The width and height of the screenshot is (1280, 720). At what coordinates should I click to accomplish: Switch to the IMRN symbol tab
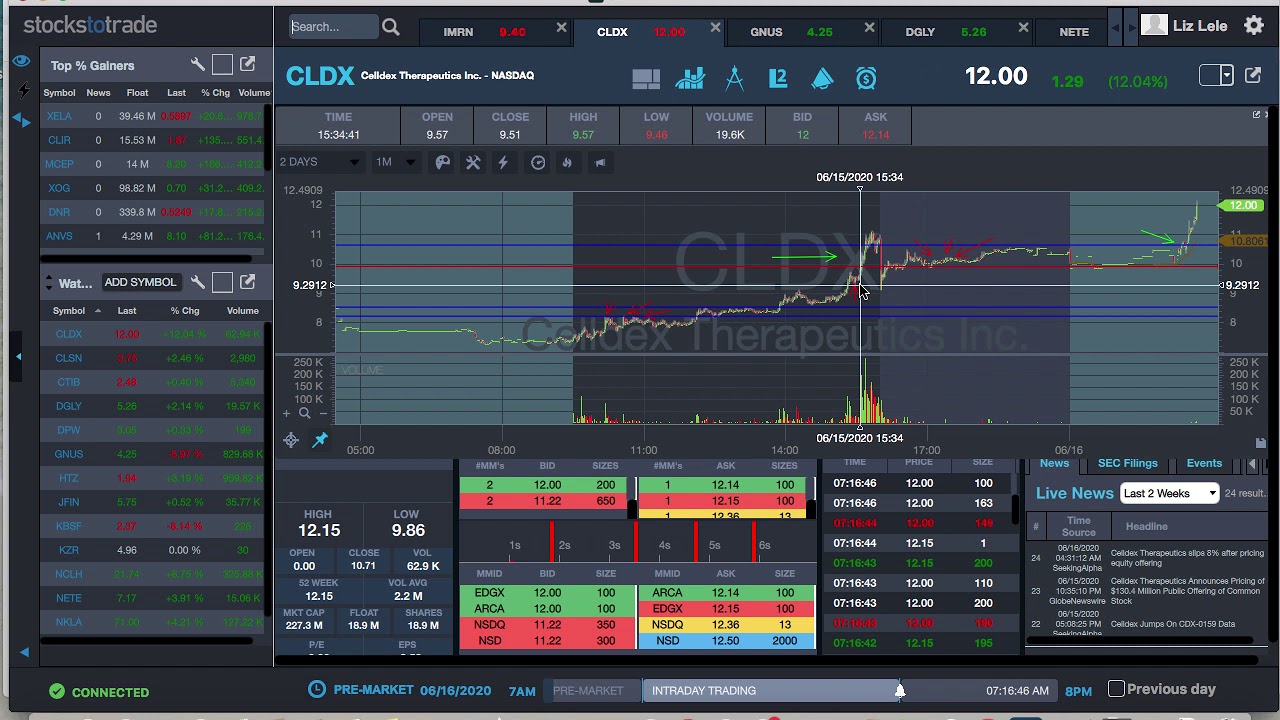tap(458, 32)
